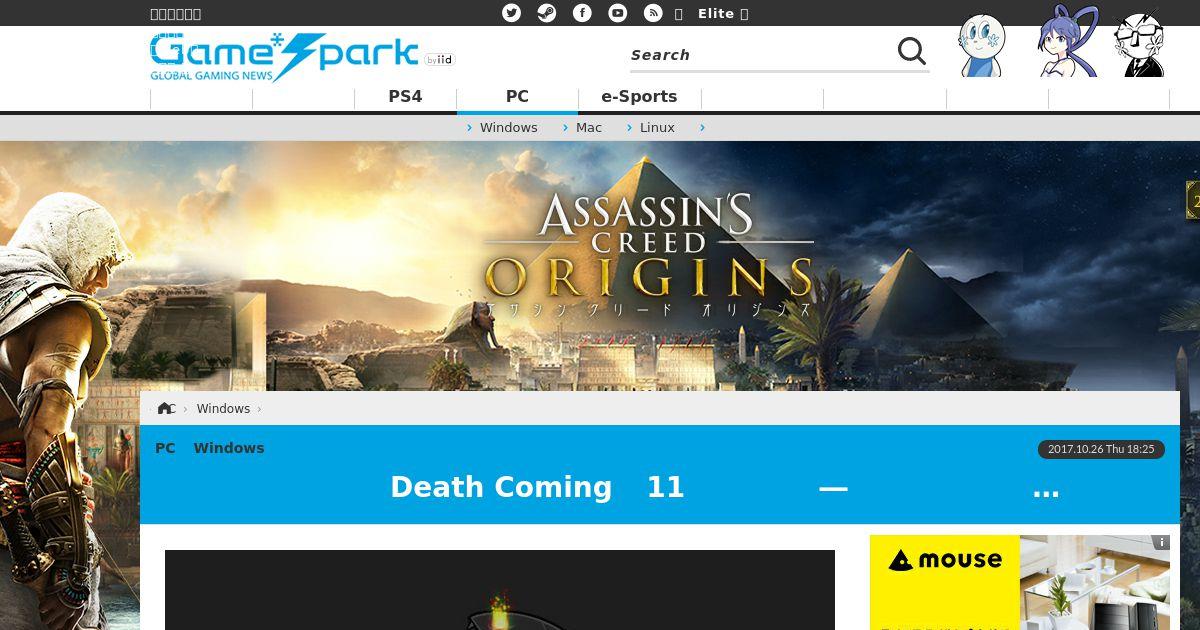Click the ad info icon above mouse ad
The image size is (1200, 630).
pos(1161,542)
